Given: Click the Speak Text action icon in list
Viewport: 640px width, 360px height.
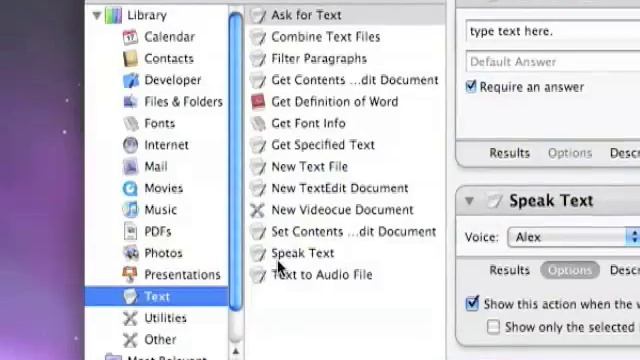Looking at the screenshot, I should point(258,253).
